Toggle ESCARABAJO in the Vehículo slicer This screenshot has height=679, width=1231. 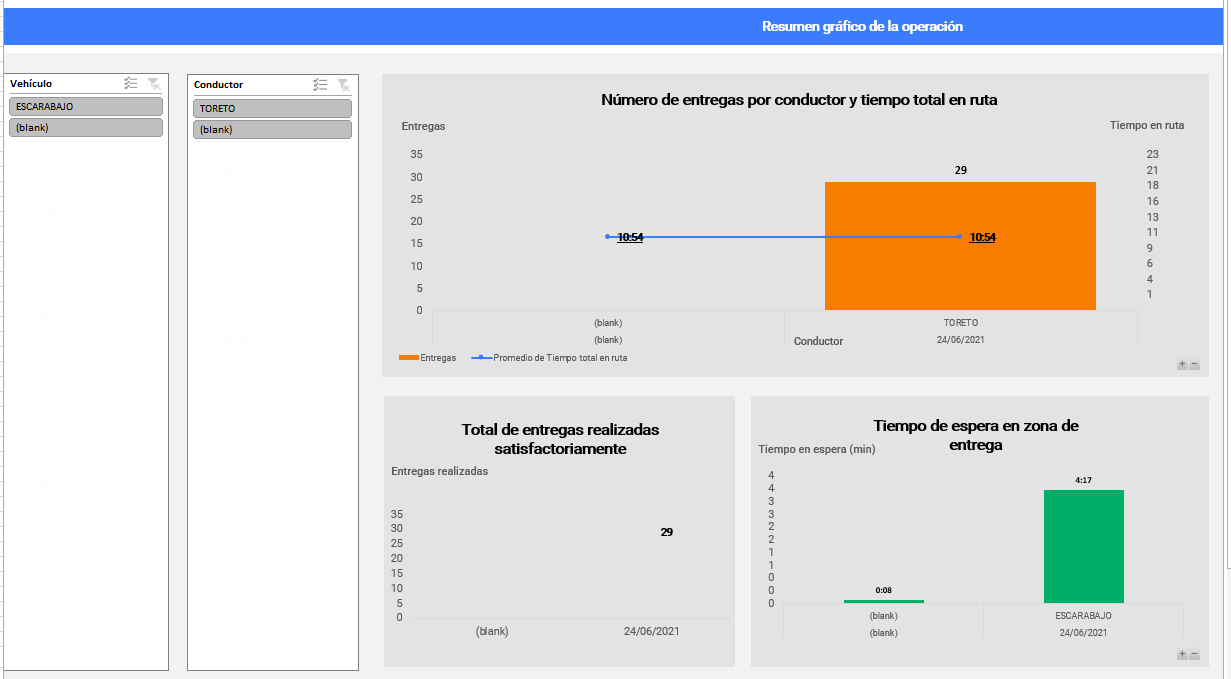click(x=86, y=106)
